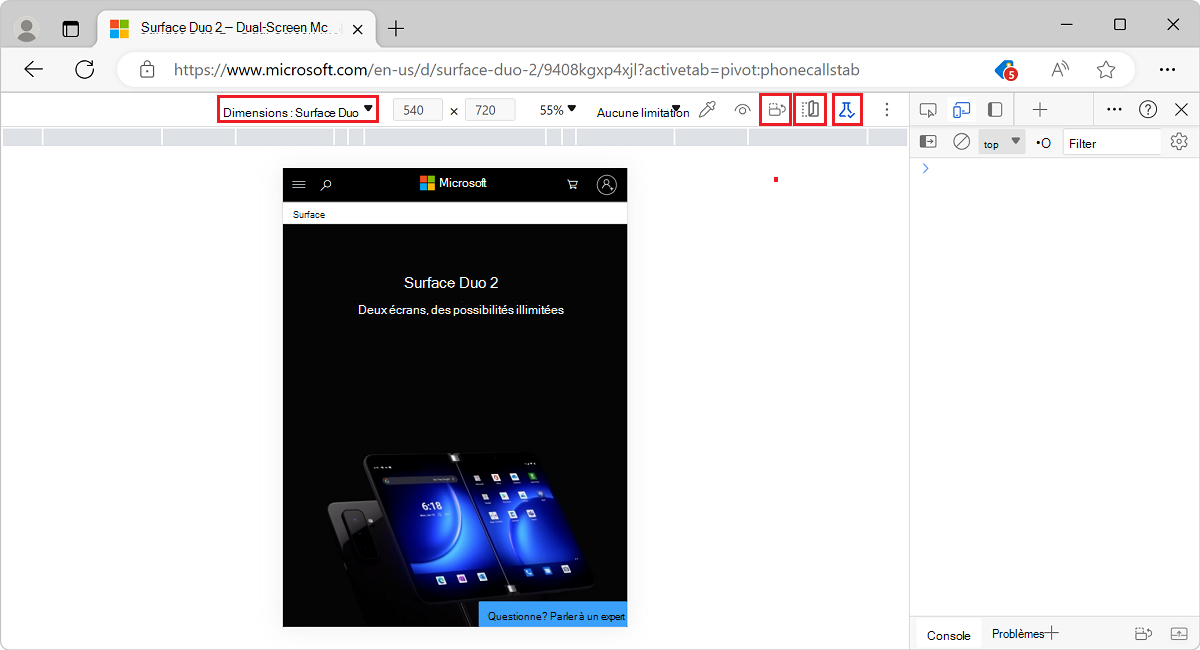Open the Microsoft cart icon on the page
1200x650 pixels.
tap(572, 184)
